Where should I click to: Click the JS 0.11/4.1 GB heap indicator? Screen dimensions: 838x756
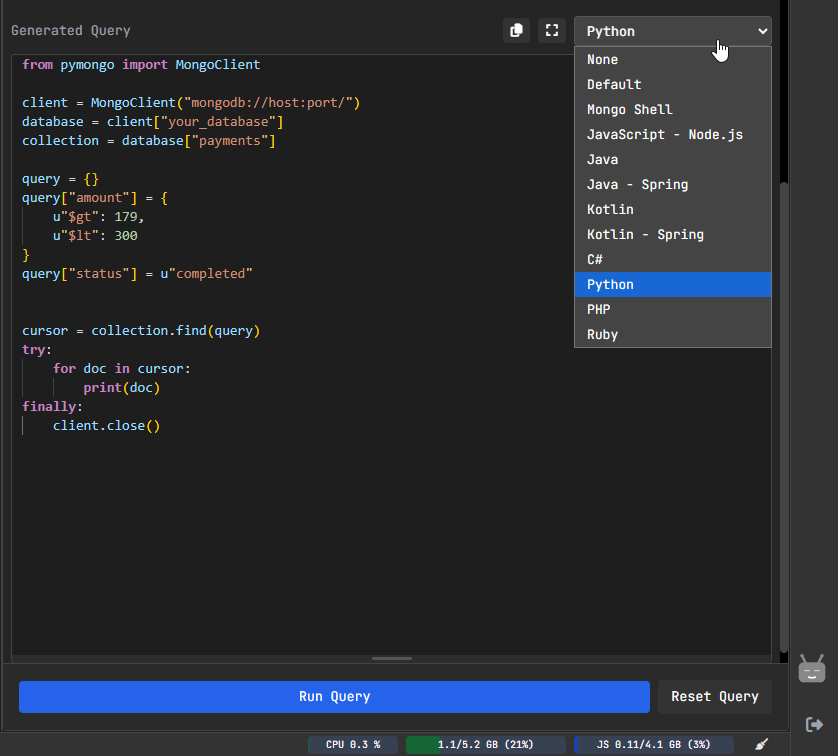coord(653,744)
